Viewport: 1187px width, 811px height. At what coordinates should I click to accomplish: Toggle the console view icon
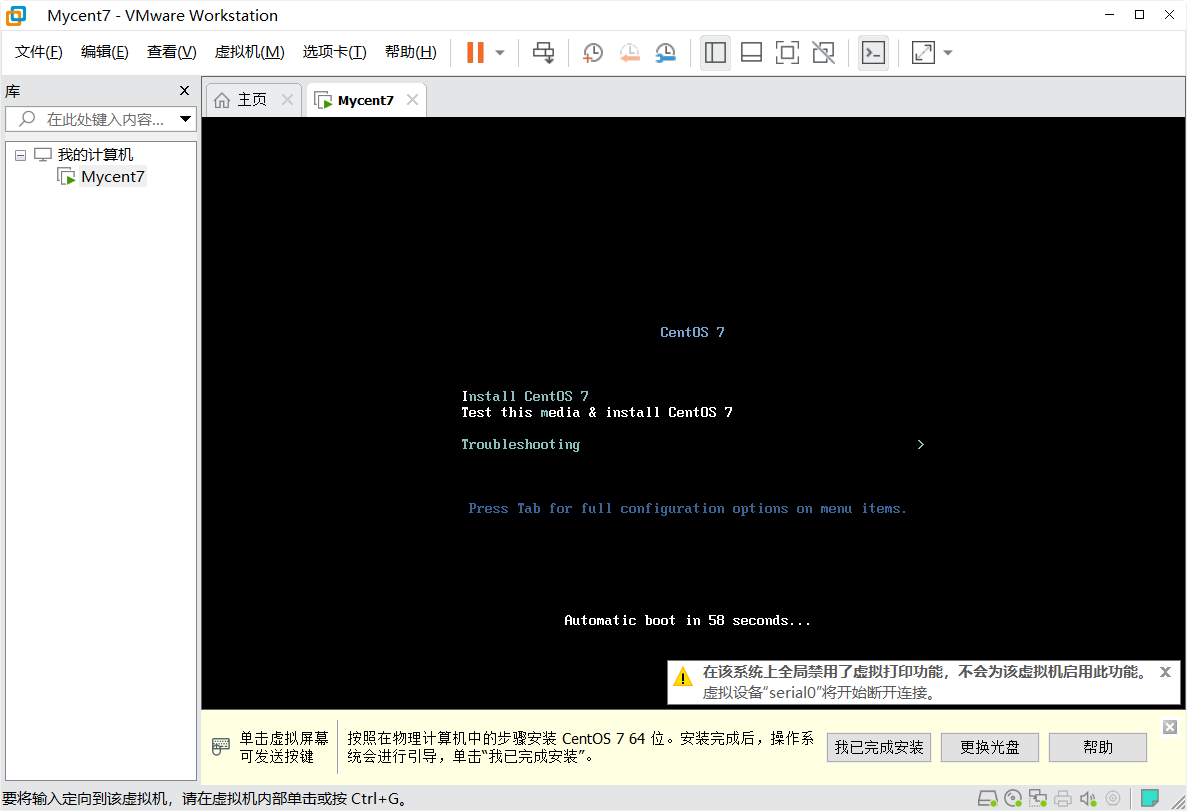tap(874, 52)
